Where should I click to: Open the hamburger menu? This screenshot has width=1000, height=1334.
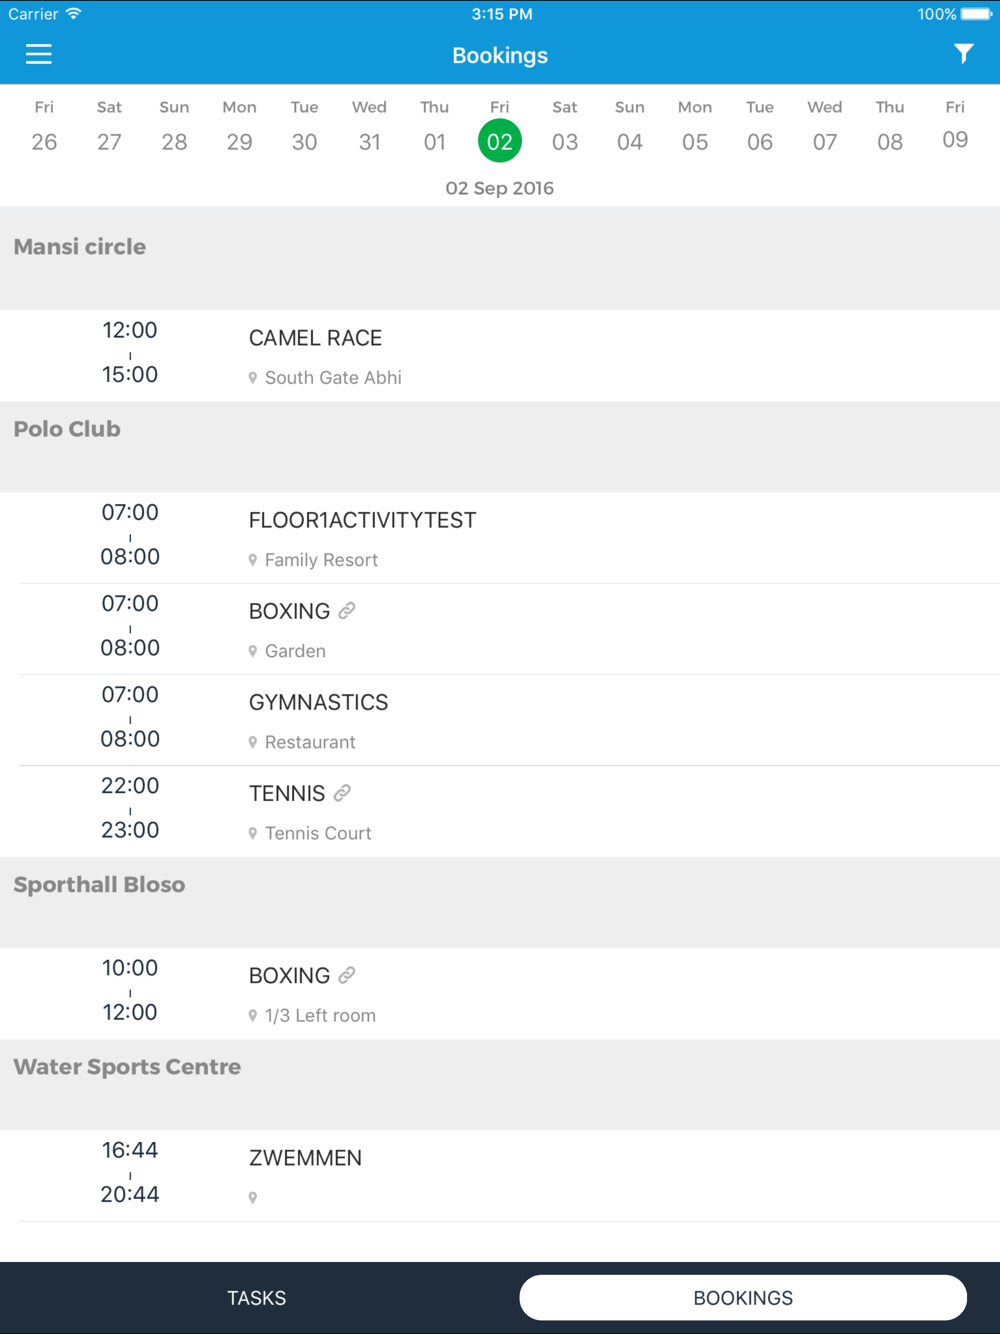pyautogui.click(x=38, y=55)
